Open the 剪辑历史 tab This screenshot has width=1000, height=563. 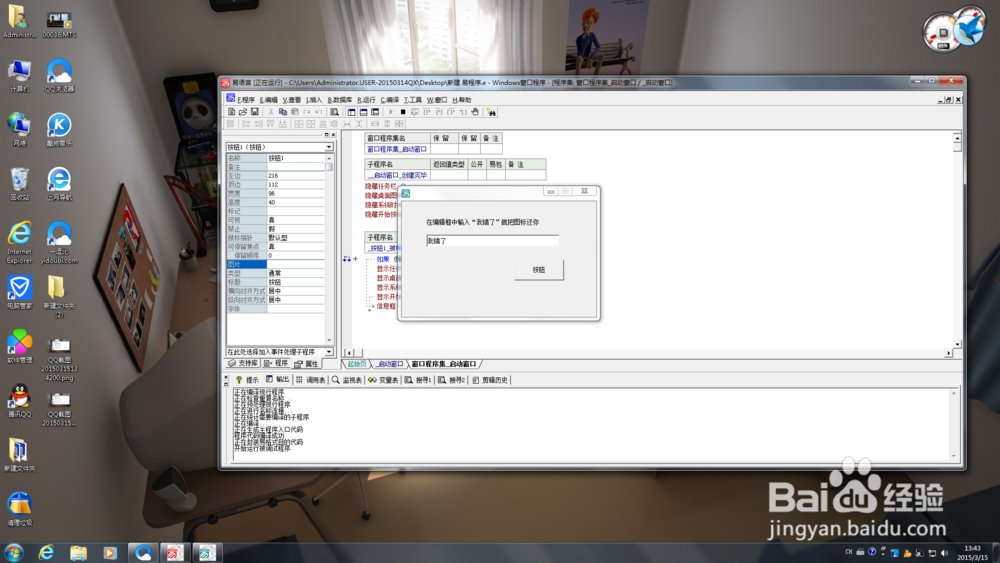490,379
